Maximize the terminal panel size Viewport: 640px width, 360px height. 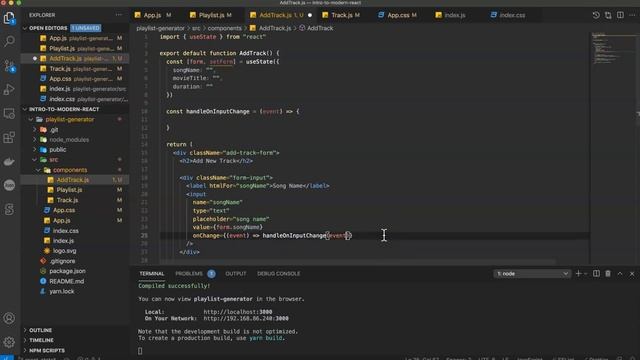click(620, 273)
